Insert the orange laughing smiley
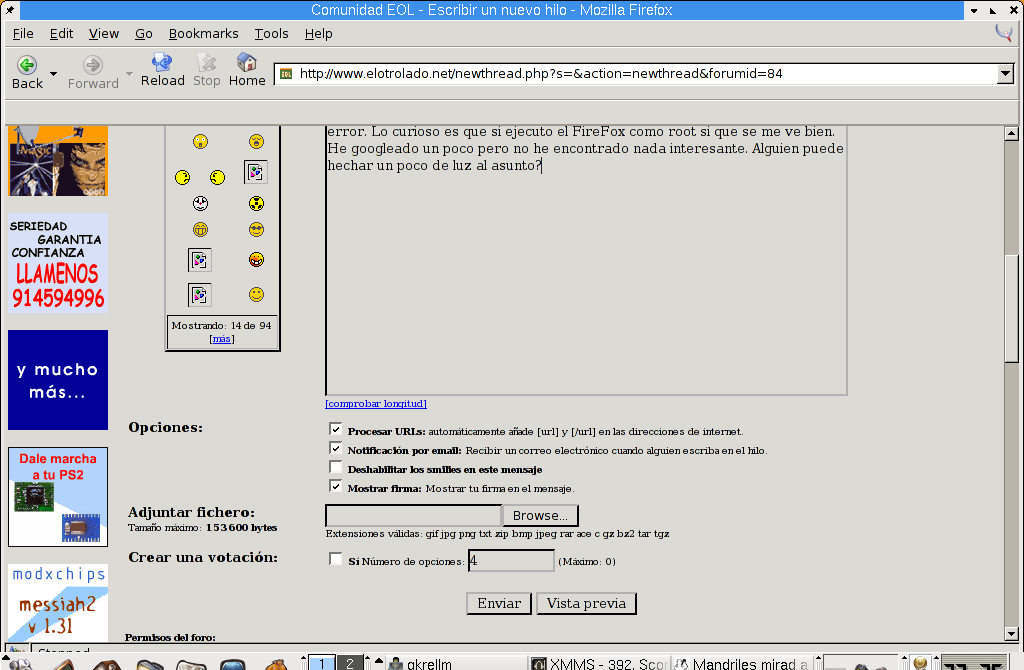The image size is (1024, 670). click(256, 259)
